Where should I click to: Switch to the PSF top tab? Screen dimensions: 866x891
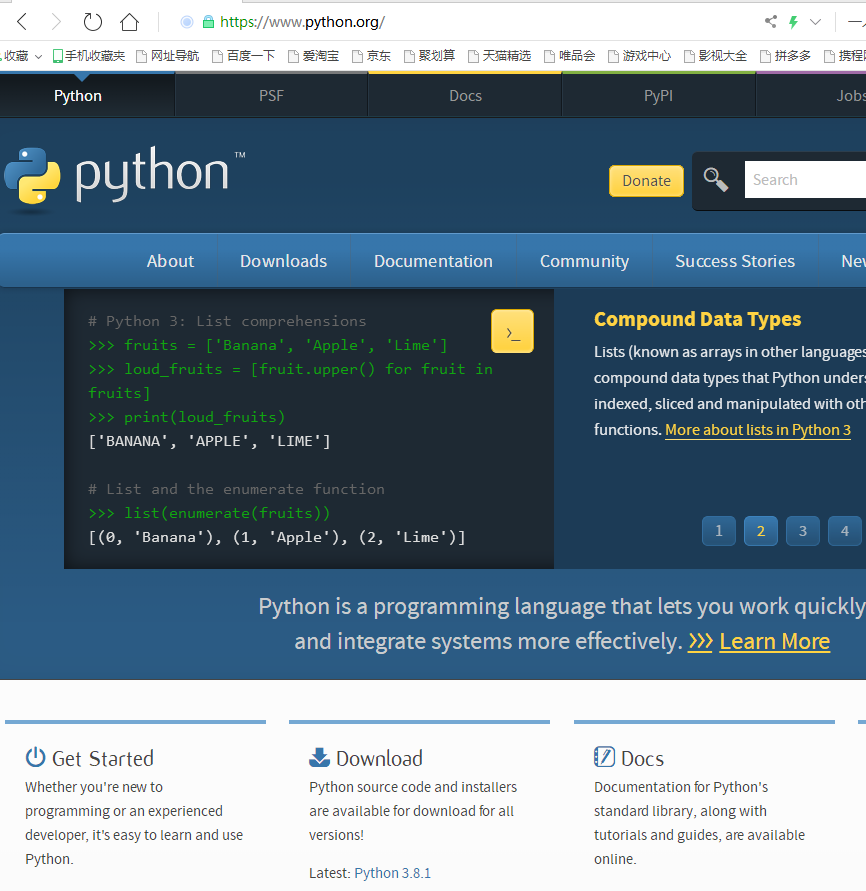coord(272,95)
